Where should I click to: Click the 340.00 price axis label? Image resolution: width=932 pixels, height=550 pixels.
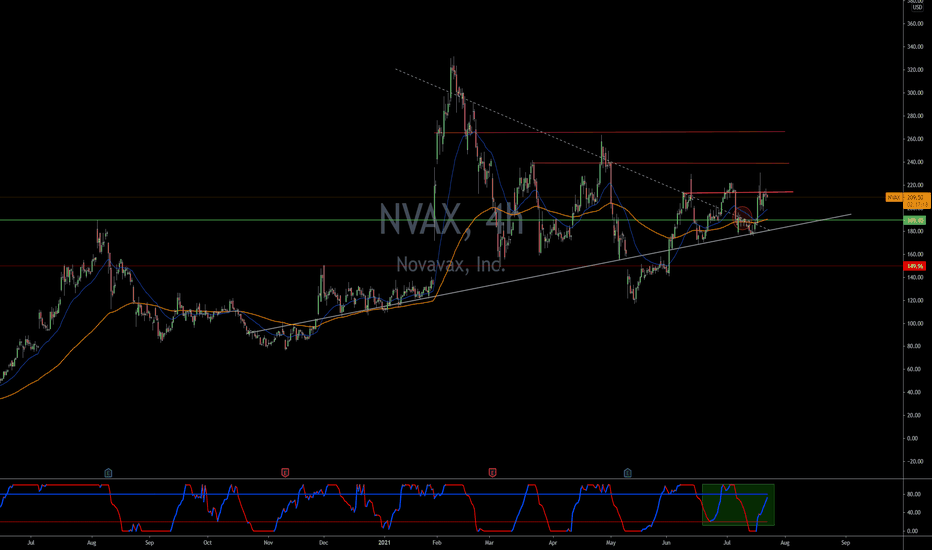click(915, 46)
